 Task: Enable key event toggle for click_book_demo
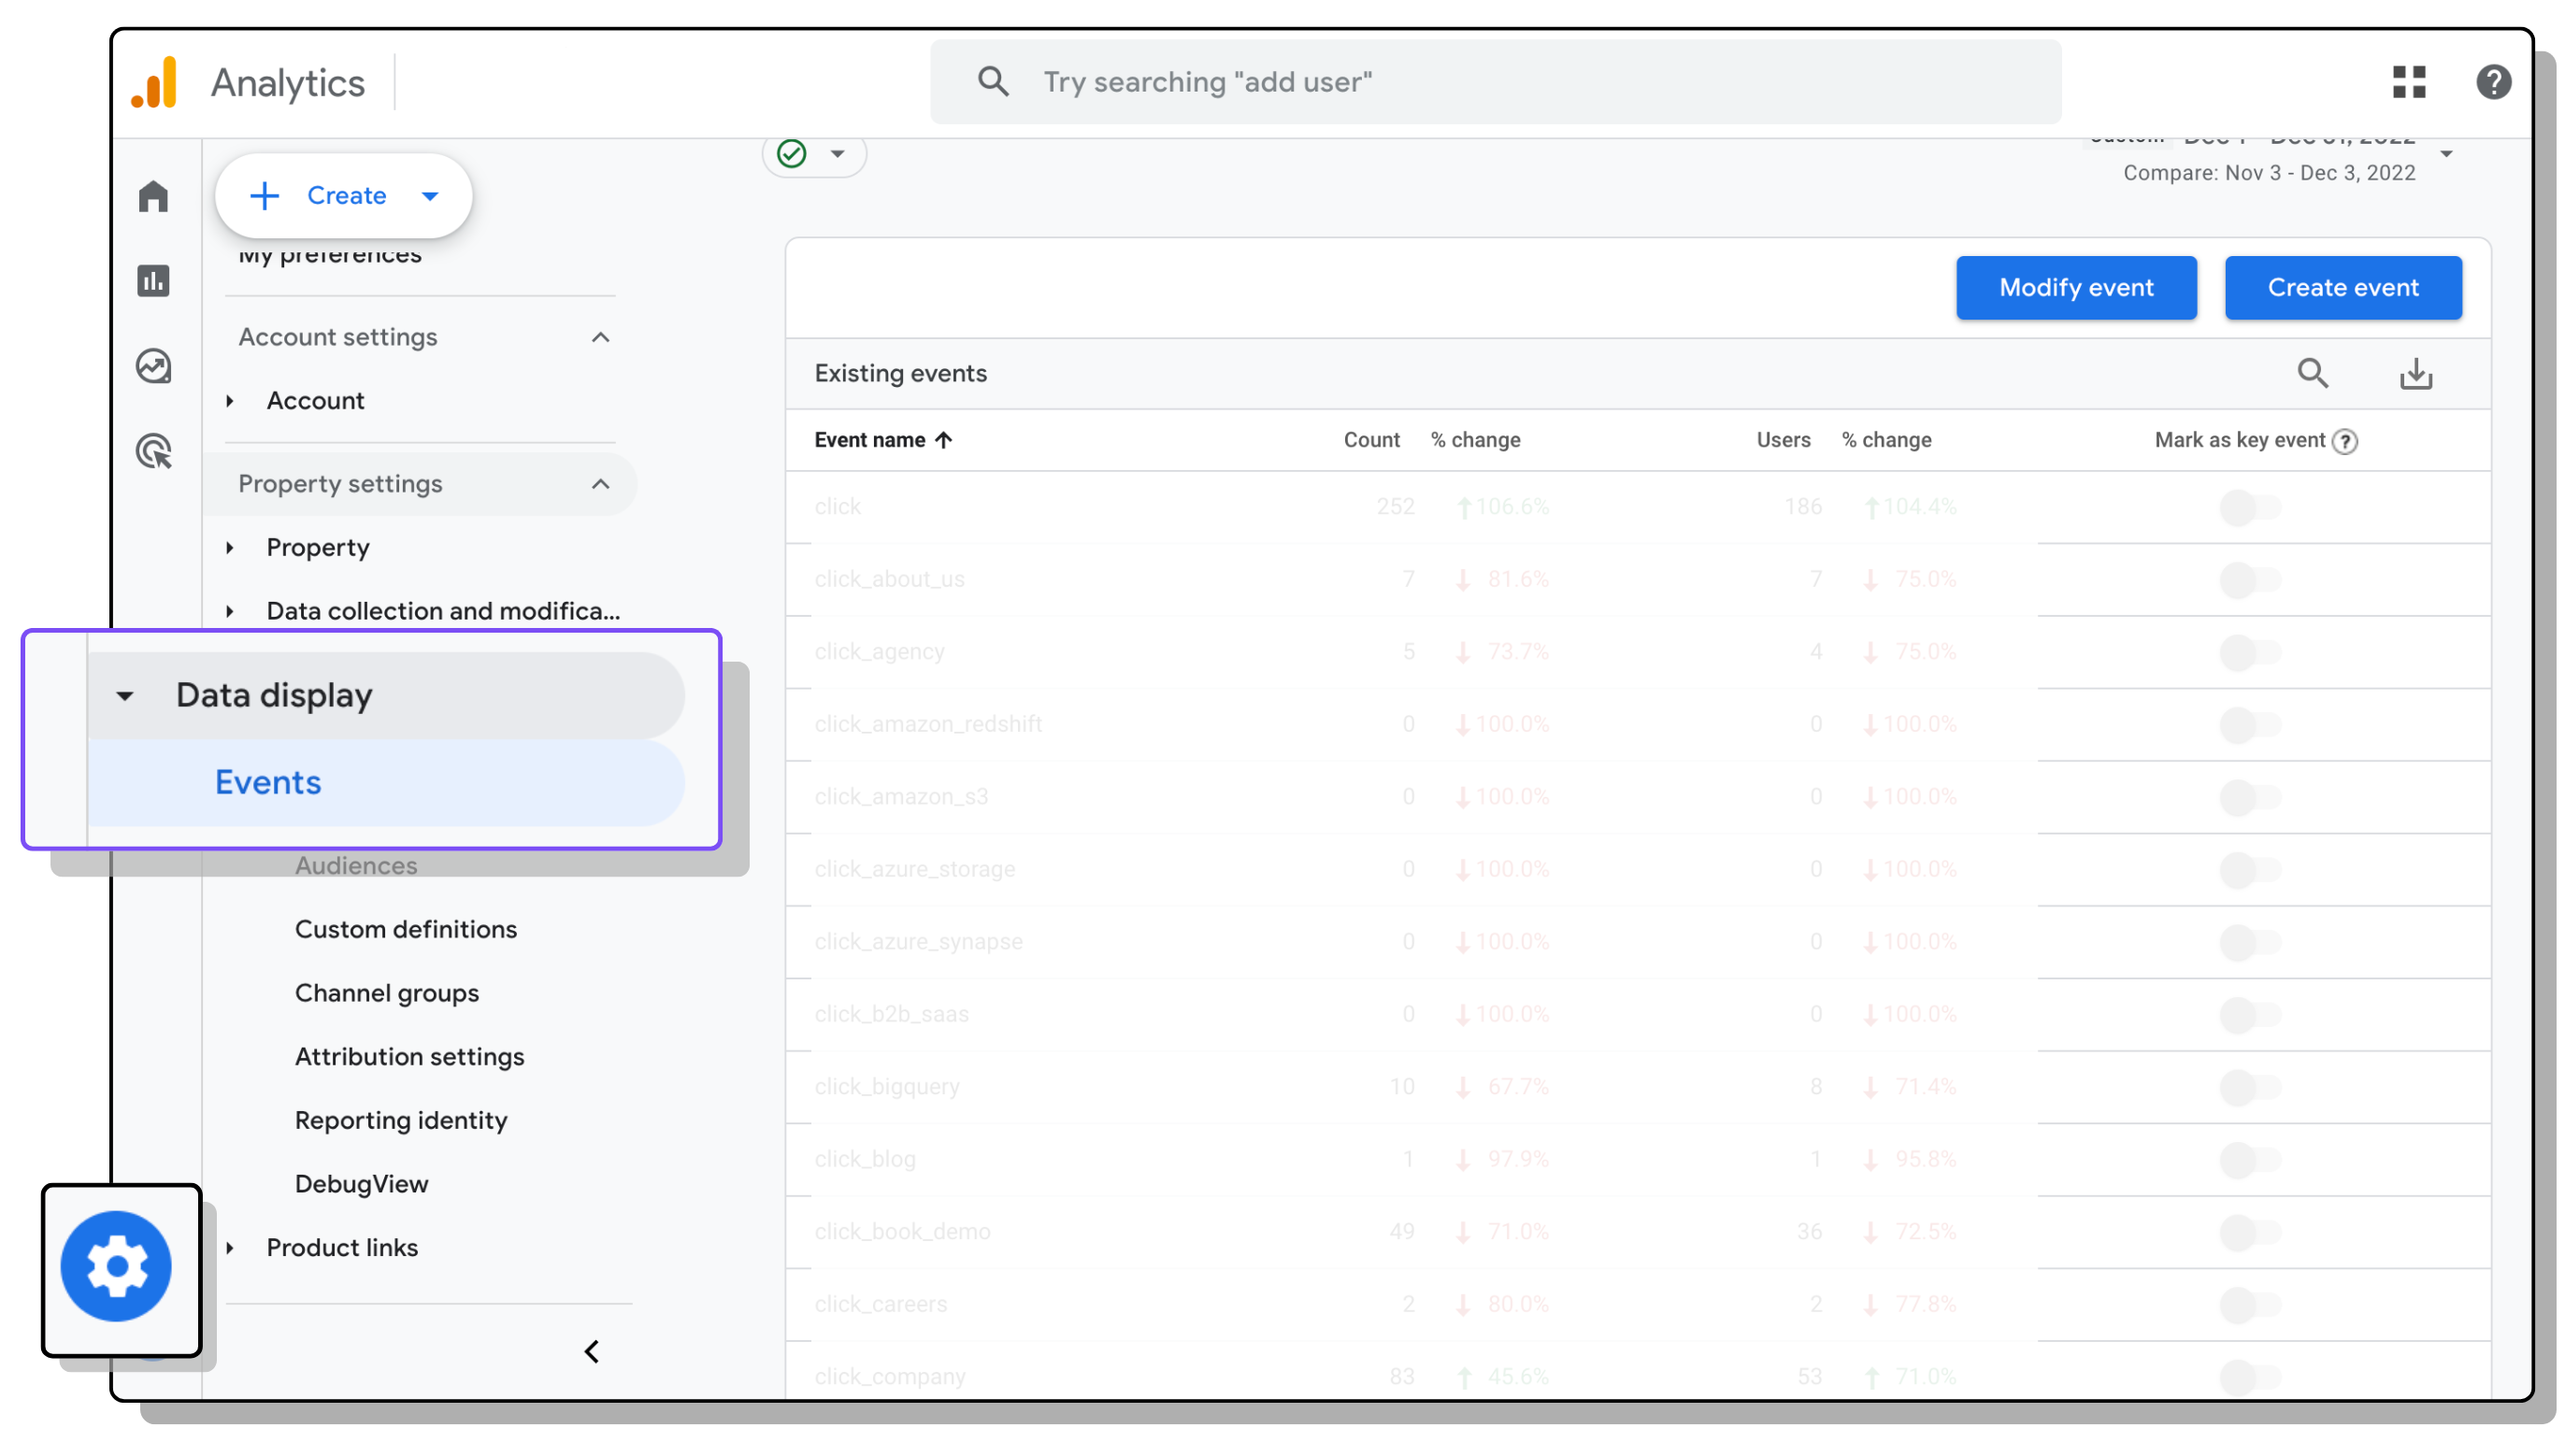[2249, 1232]
